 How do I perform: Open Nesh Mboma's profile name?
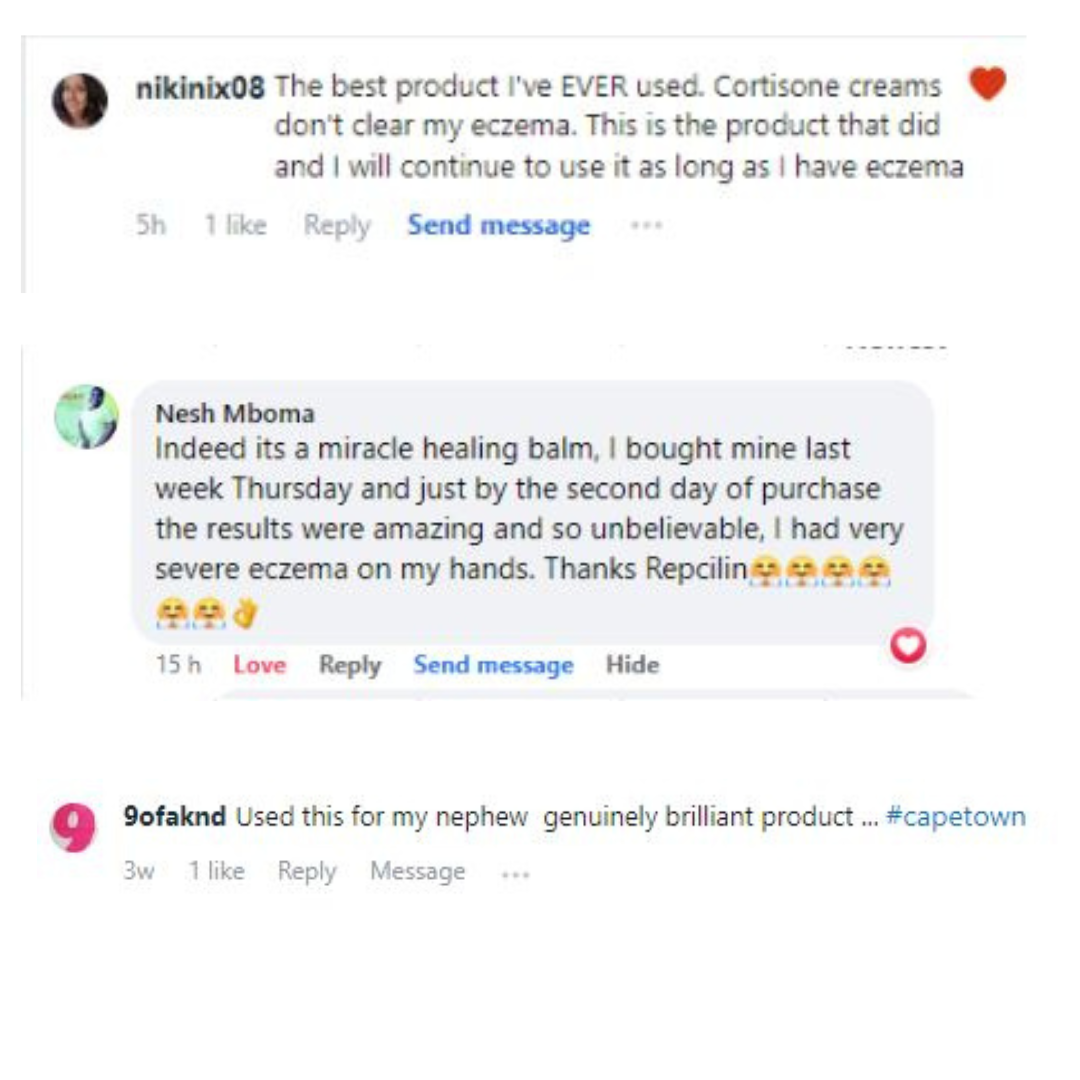click(235, 413)
